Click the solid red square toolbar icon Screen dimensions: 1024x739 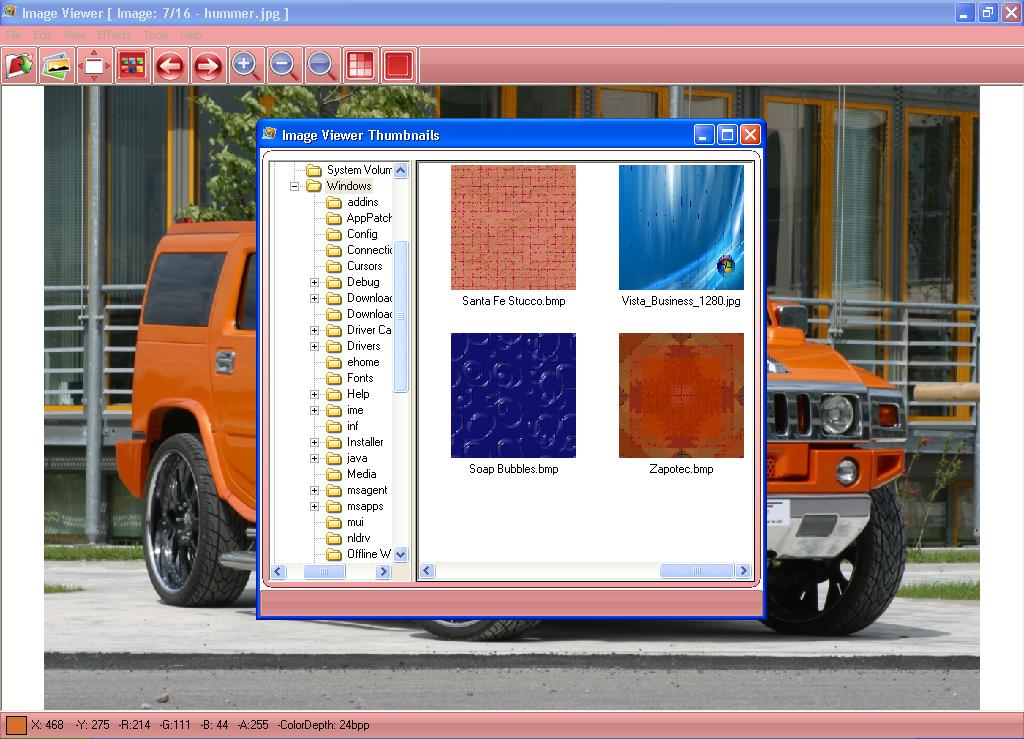click(397, 66)
